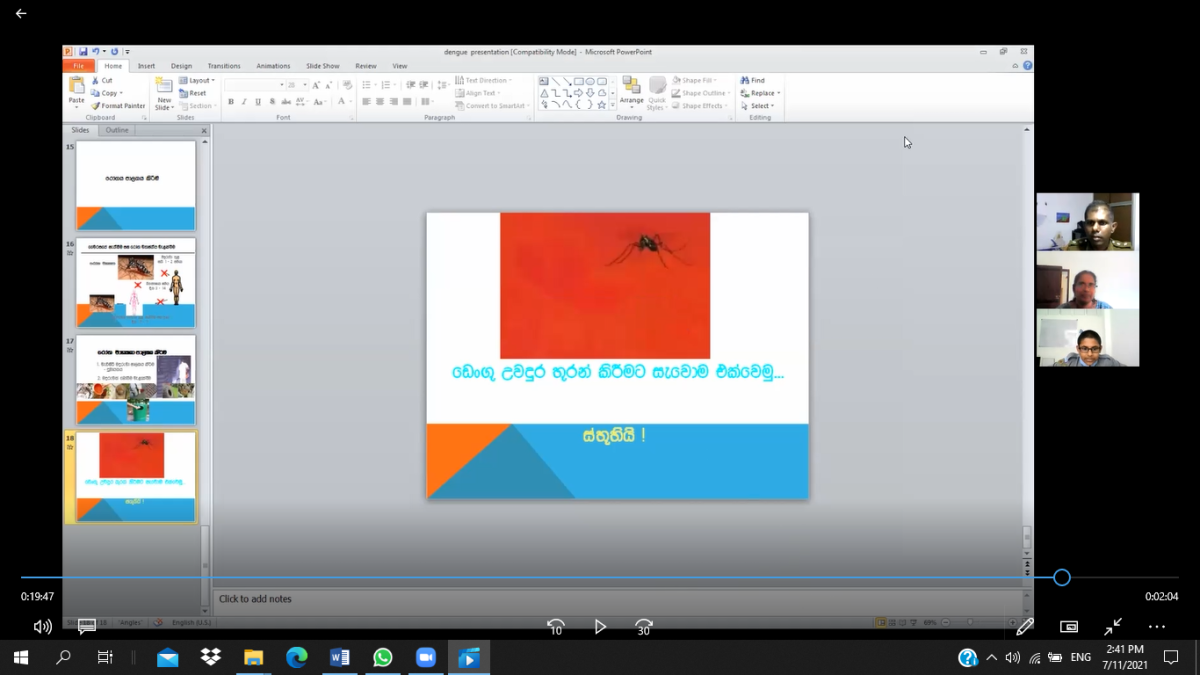
Task: Click the Shape Outline button
Action: pos(699,93)
